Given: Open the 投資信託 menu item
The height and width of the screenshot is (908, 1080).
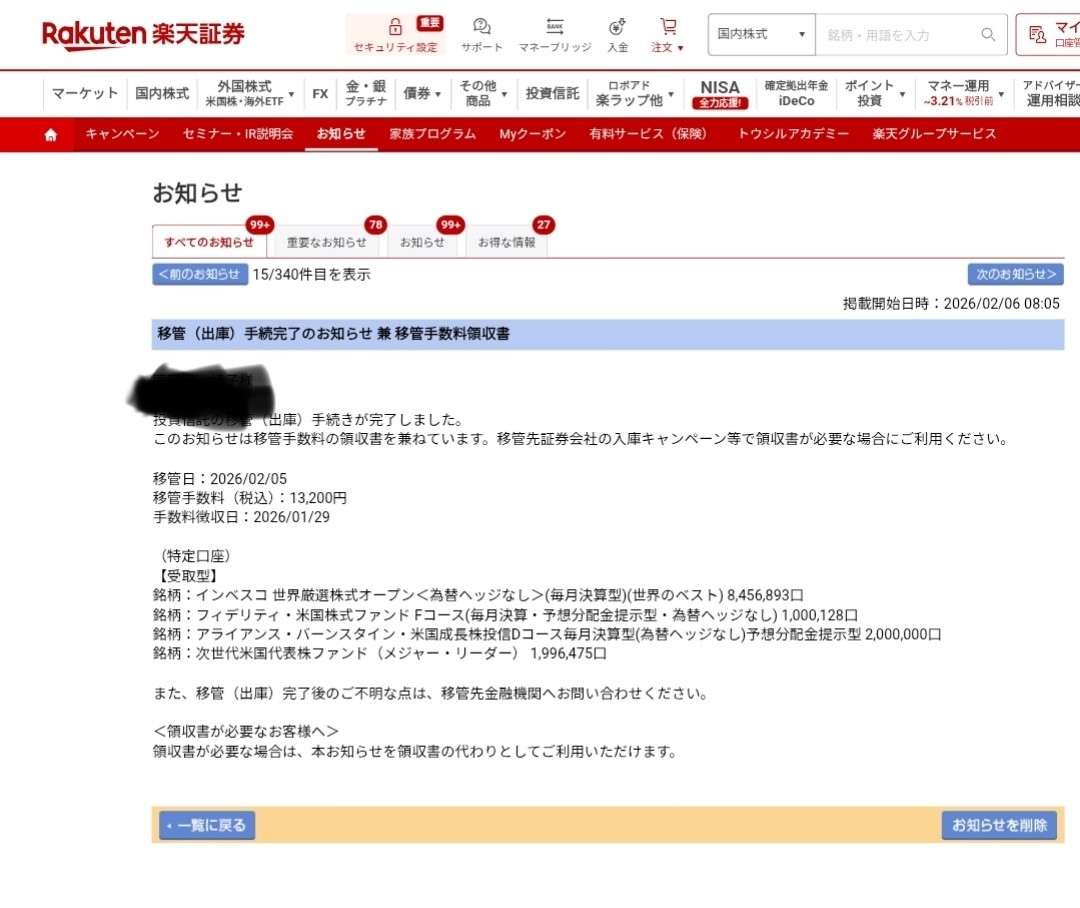Looking at the screenshot, I should (552, 93).
